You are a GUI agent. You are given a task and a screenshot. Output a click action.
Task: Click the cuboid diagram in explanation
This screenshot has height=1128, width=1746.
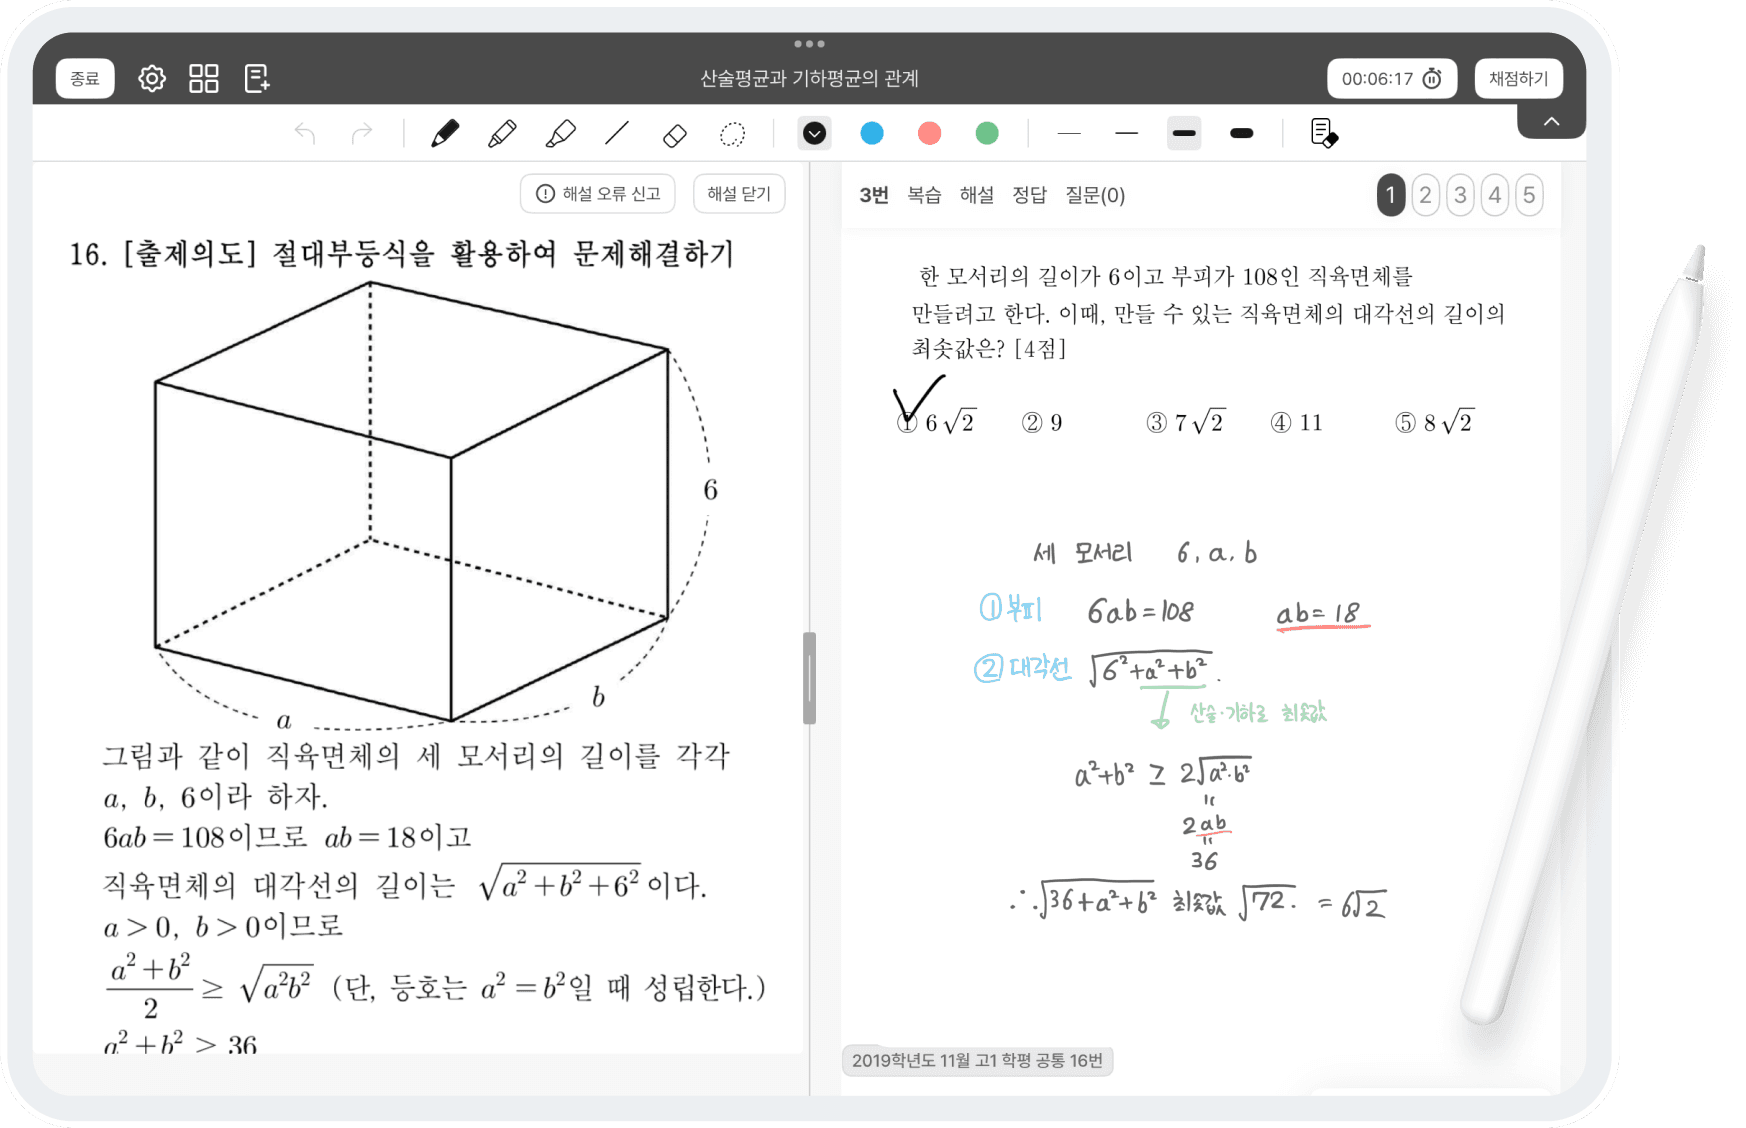(x=436, y=505)
